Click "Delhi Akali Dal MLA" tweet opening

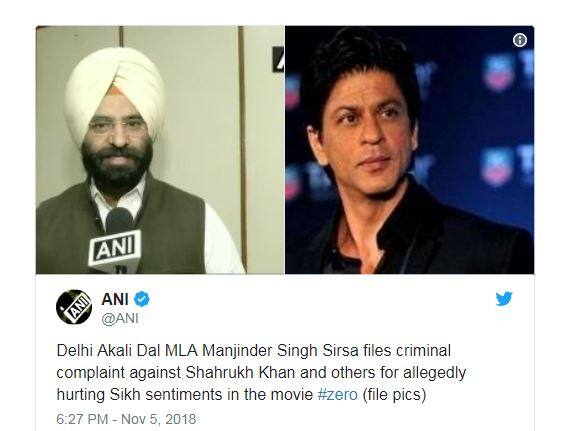127,350
